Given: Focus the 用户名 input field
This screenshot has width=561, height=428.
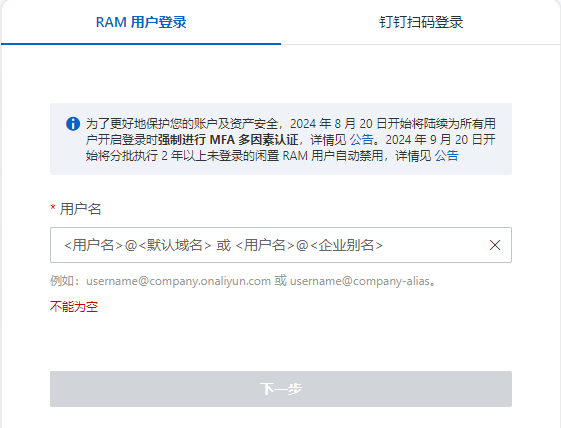Looking at the screenshot, I should point(281,245).
